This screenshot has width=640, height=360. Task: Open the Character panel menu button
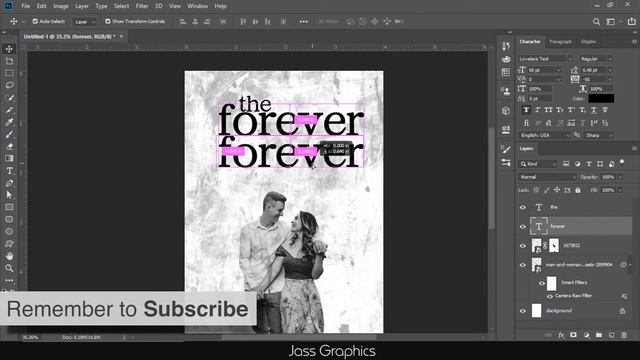(x=634, y=42)
